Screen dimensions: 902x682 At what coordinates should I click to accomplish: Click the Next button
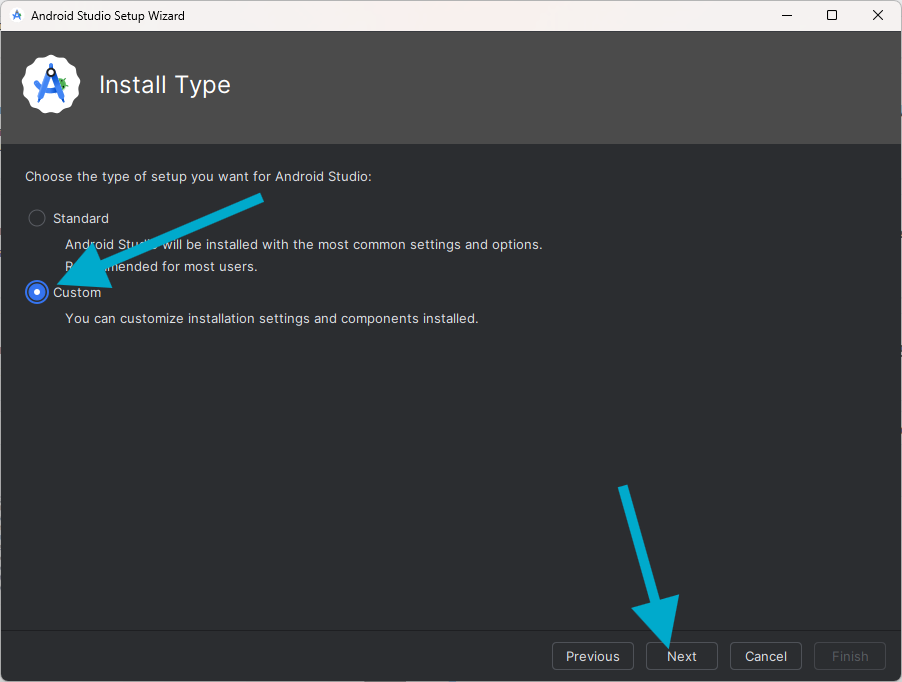[x=681, y=656]
